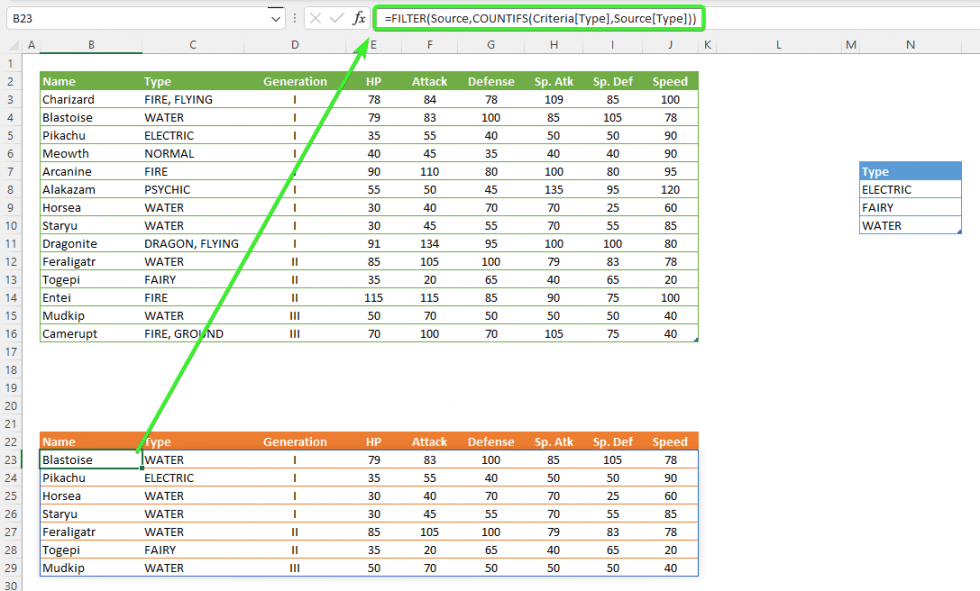Screen dimensions: 980x591
Task: Select column E header
Action: coord(373,44)
